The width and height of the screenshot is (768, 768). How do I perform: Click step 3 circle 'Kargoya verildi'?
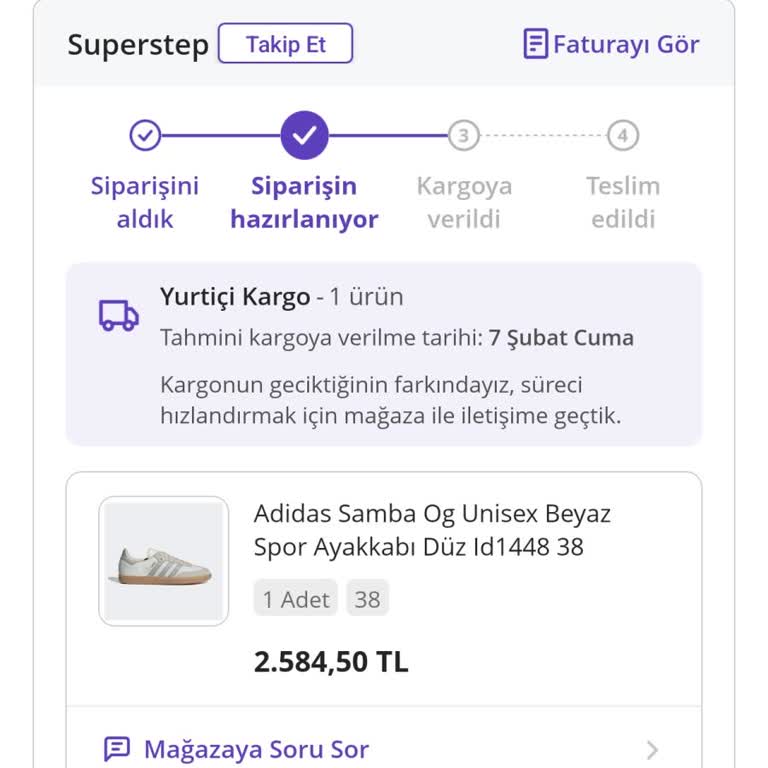pyautogui.click(x=463, y=135)
